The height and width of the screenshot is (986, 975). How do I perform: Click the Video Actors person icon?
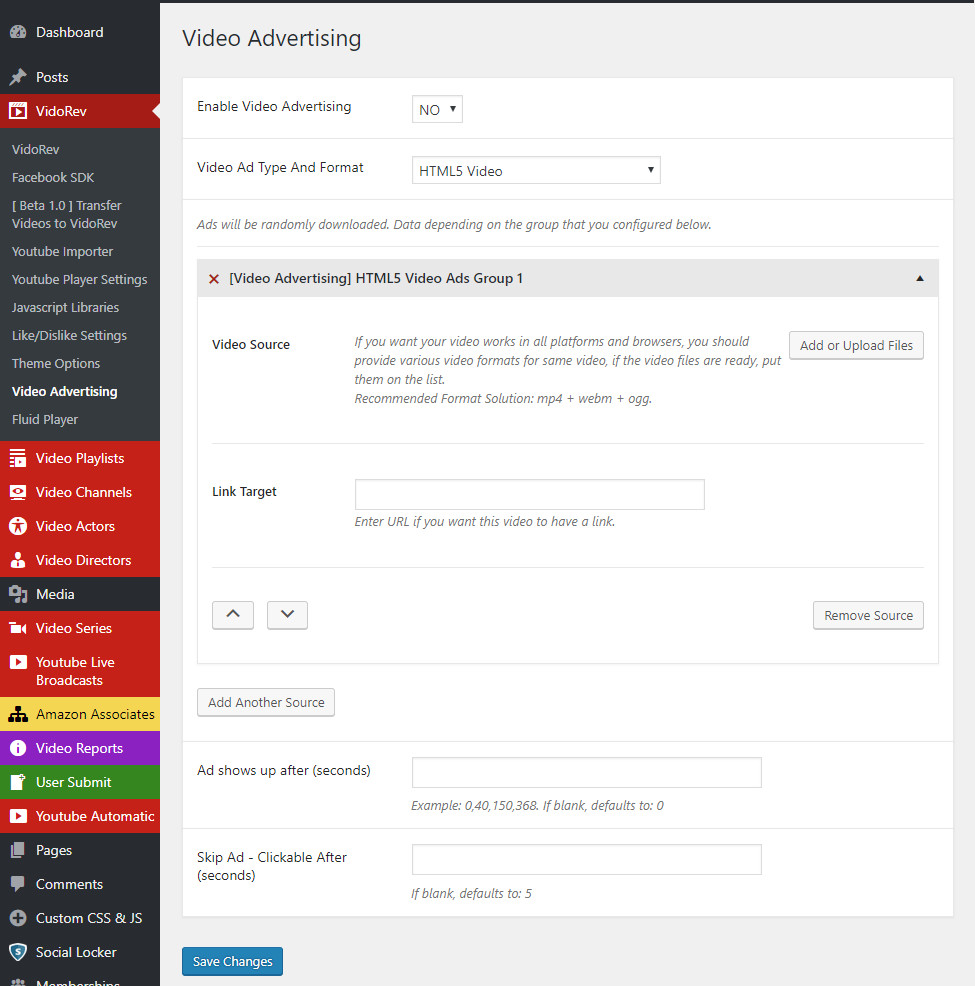18,526
